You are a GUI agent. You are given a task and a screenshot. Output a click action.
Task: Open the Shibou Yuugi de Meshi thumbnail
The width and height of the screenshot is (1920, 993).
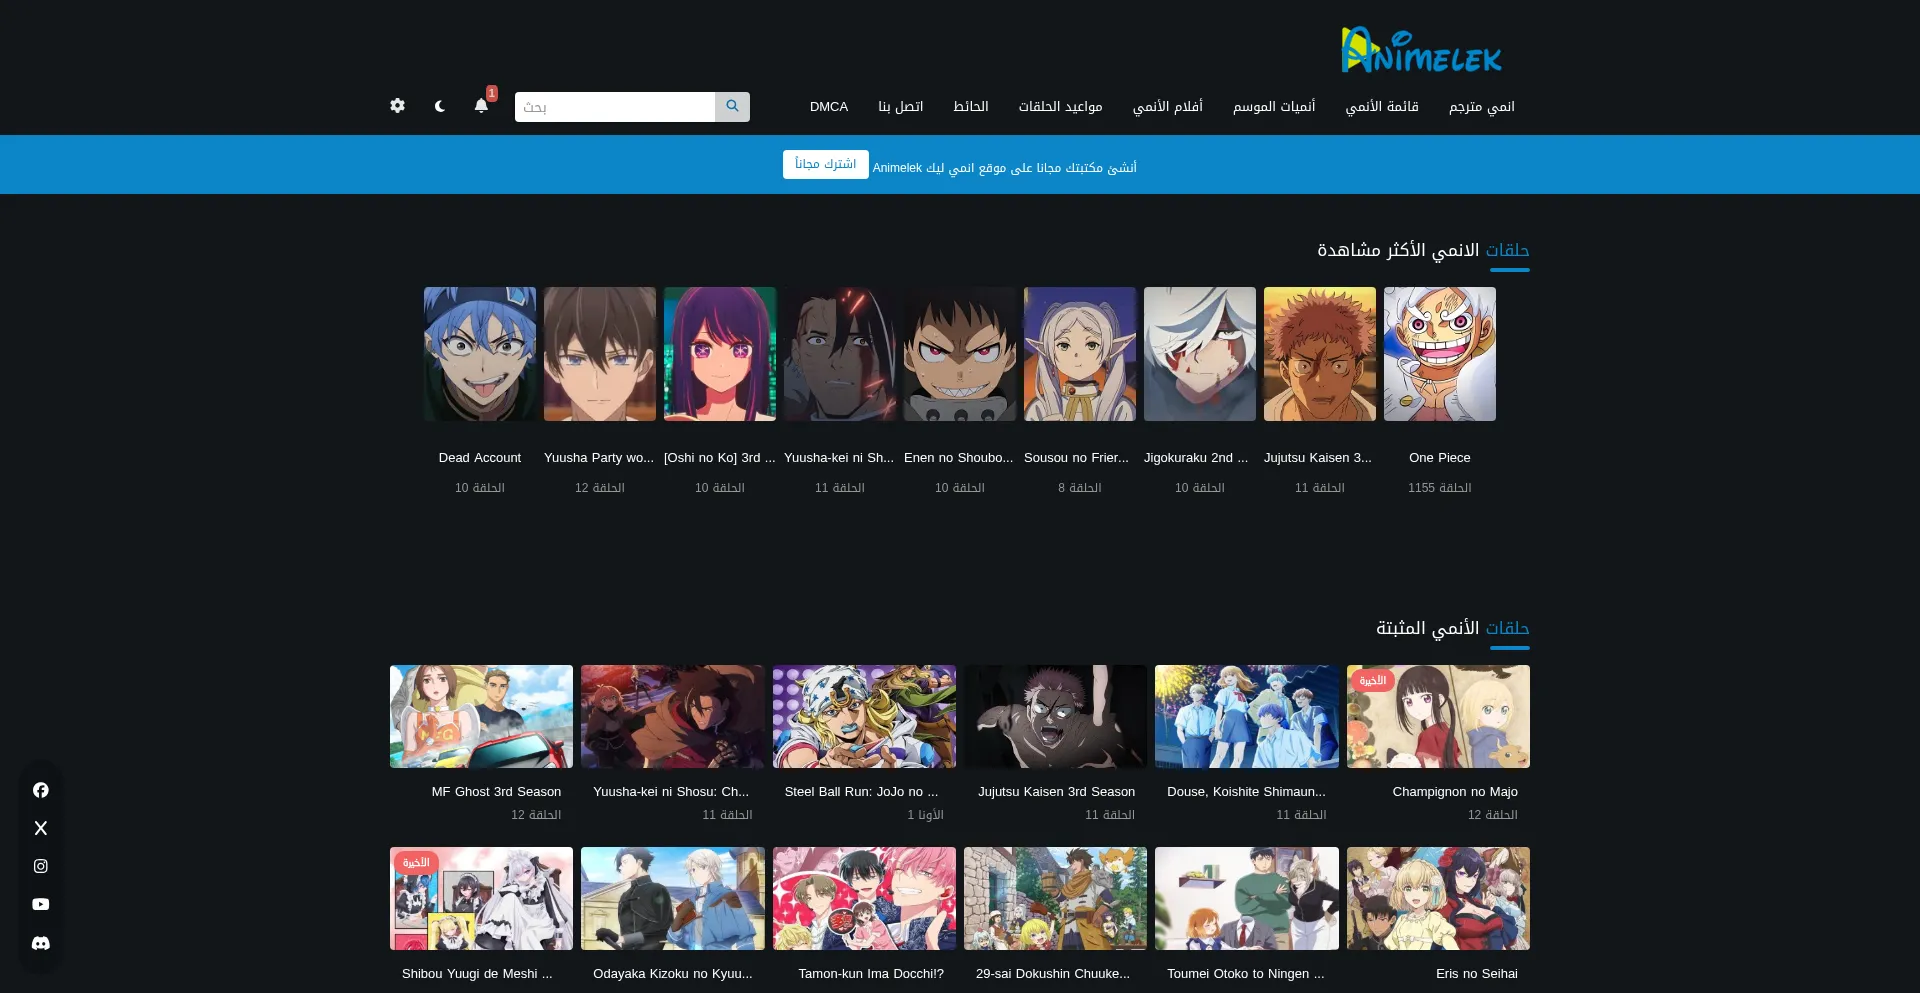point(481,899)
